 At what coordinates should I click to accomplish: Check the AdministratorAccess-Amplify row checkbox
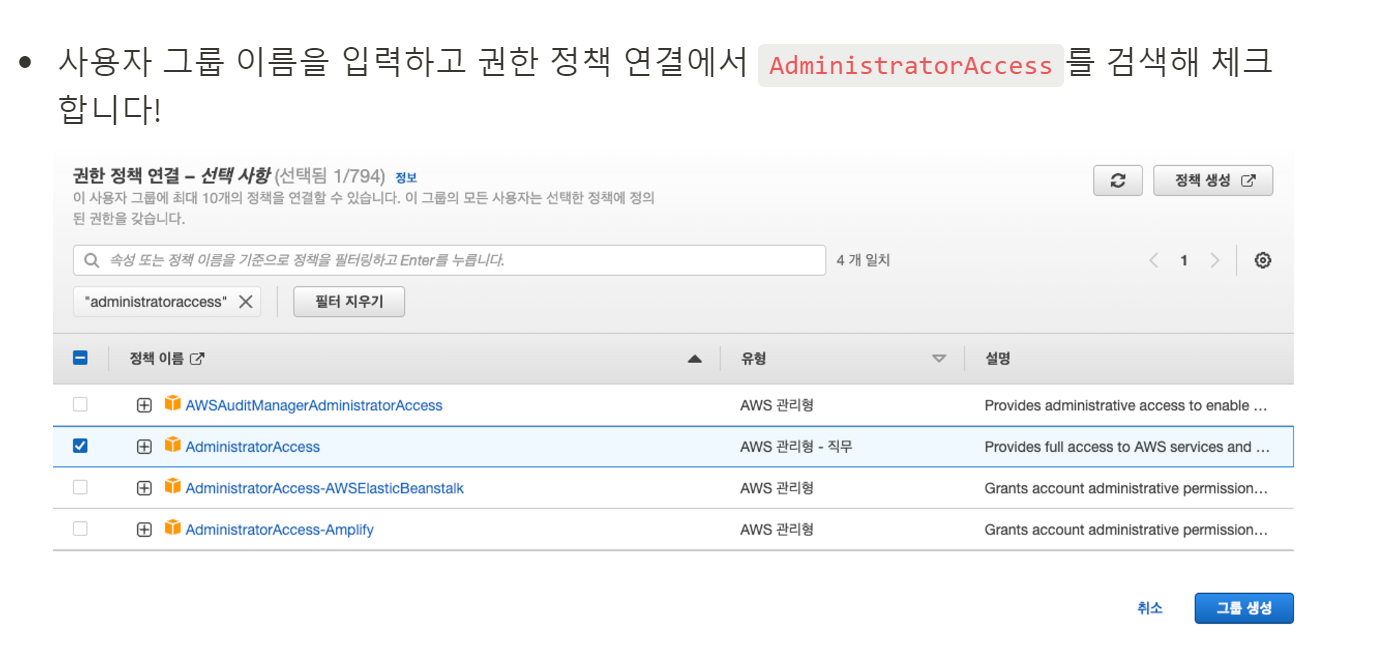click(80, 529)
